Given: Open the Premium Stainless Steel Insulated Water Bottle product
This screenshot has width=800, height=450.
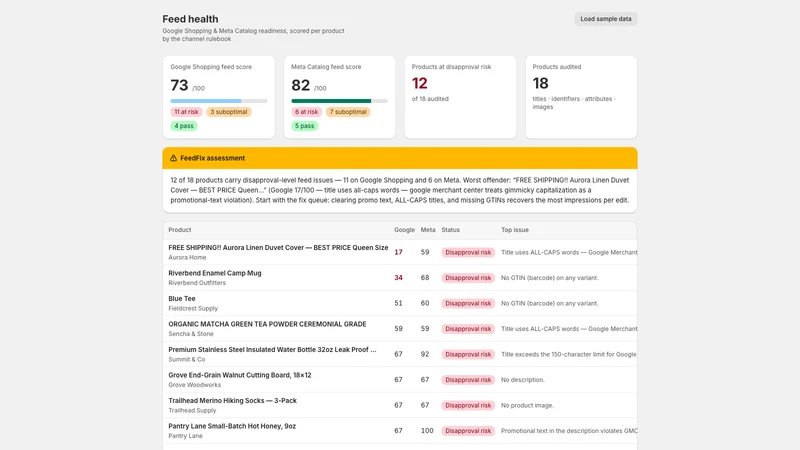Looking at the screenshot, I should [x=272, y=349].
